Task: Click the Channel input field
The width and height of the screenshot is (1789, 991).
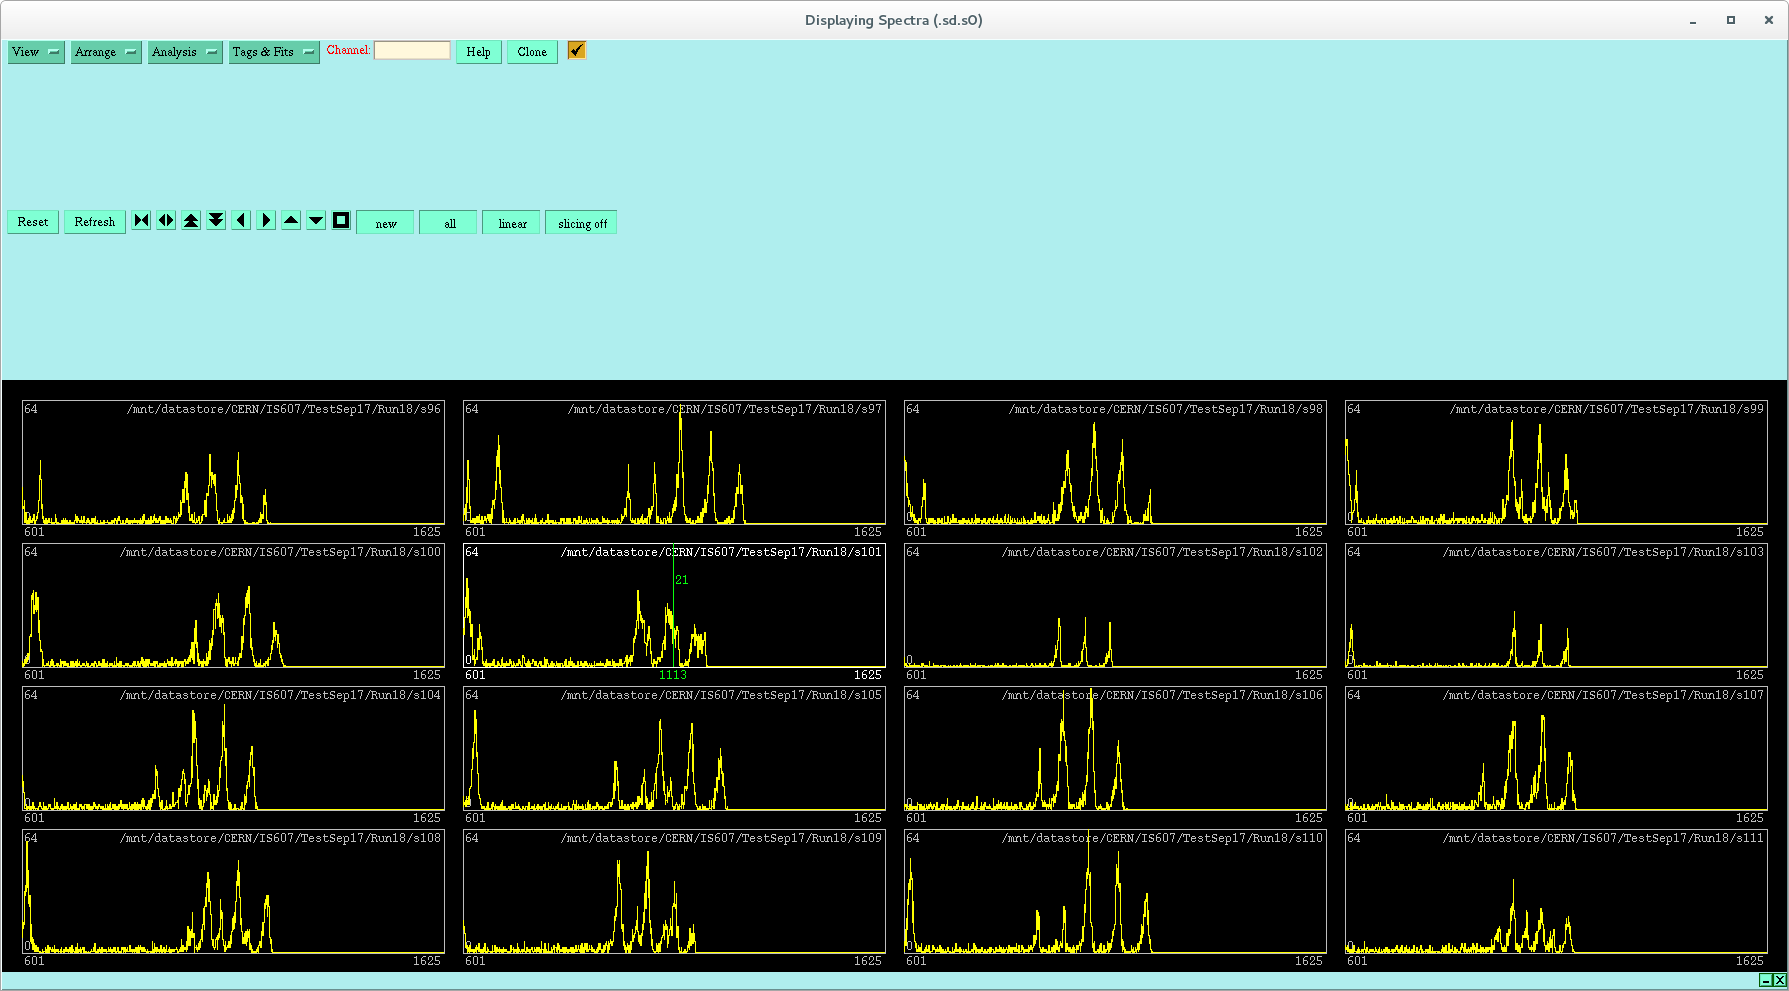Action: click(x=412, y=51)
